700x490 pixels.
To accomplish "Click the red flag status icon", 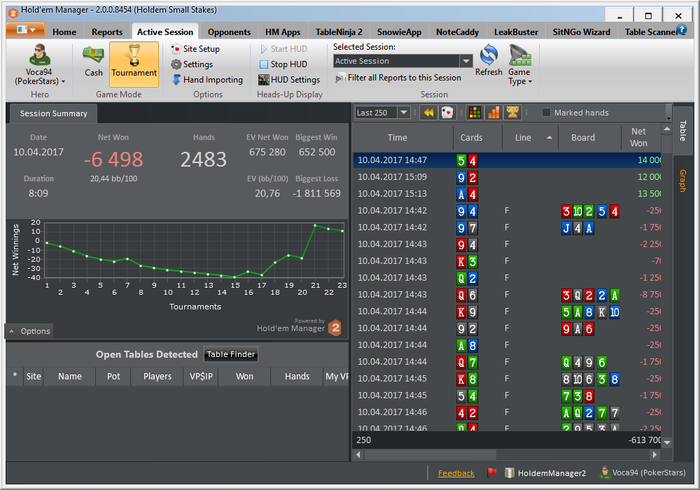I will [x=492, y=472].
